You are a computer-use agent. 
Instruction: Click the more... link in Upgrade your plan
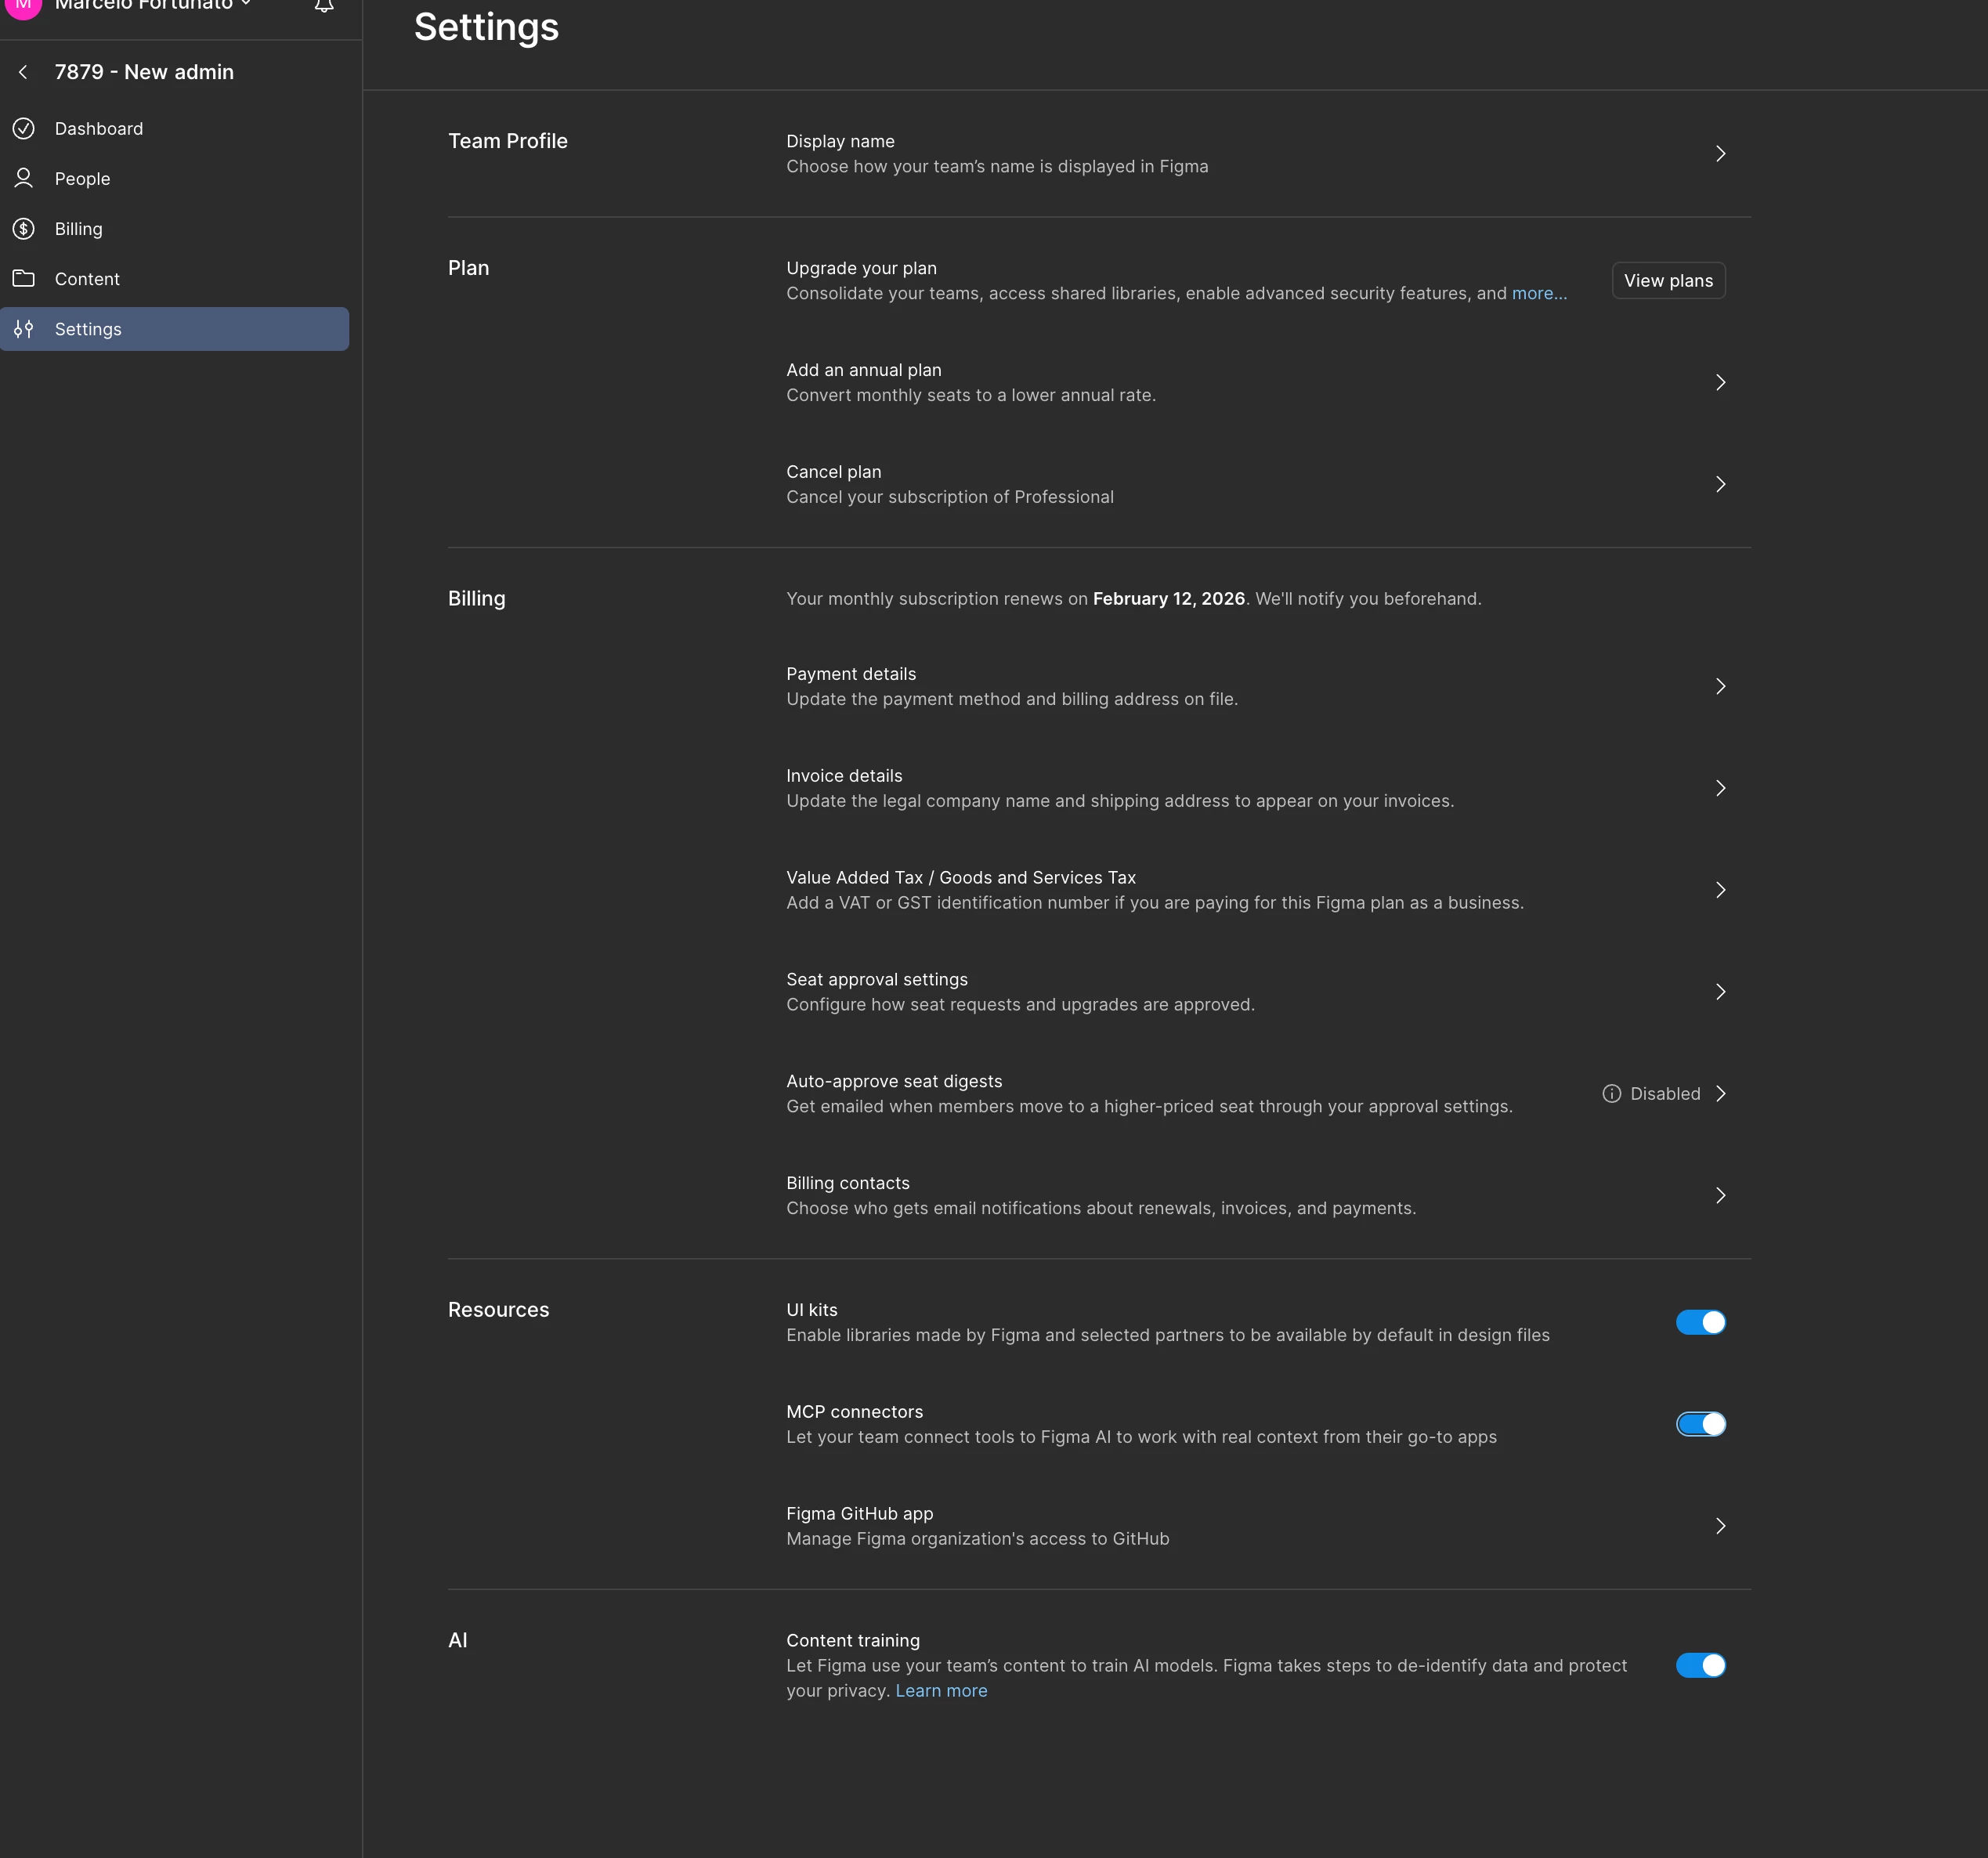coord(1538,293)
